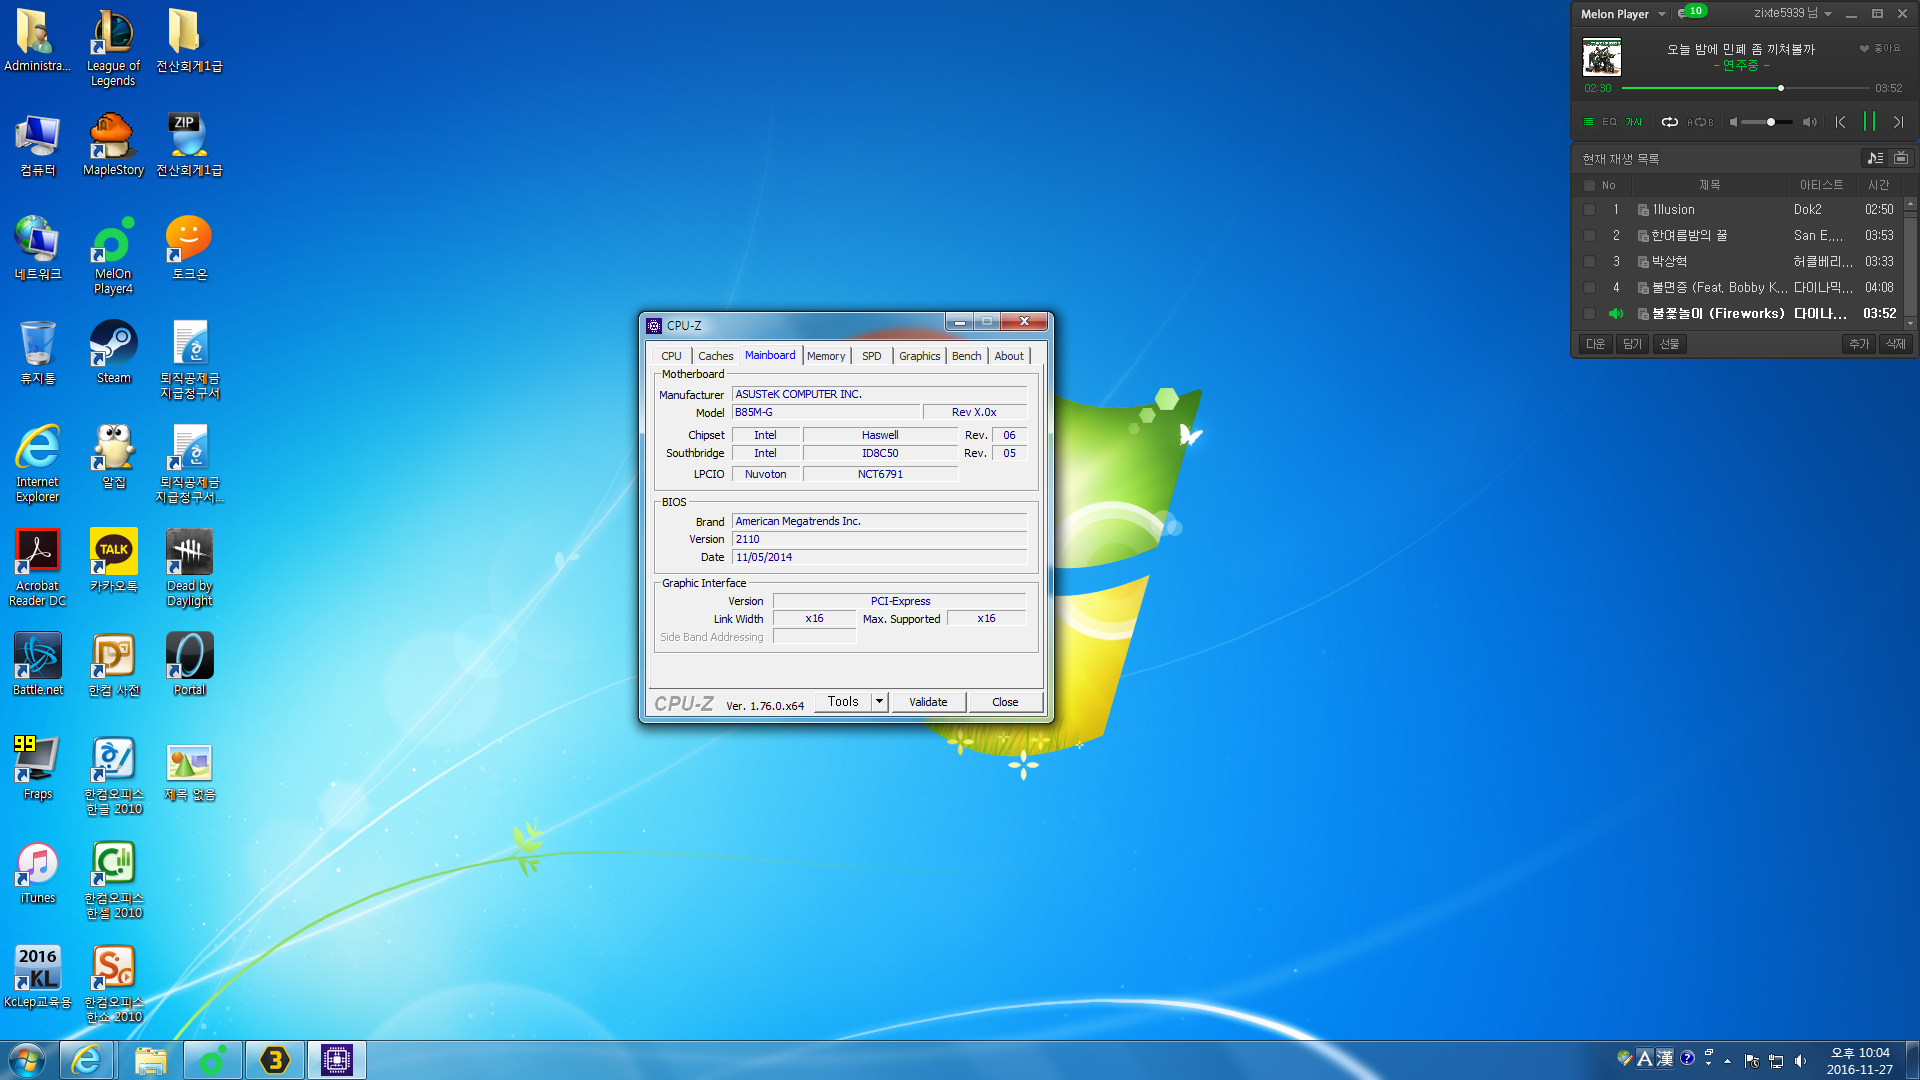Switch to the TV/video playlist view icon
Screen dimensions: 1920x1080
tap(1901, 158)
